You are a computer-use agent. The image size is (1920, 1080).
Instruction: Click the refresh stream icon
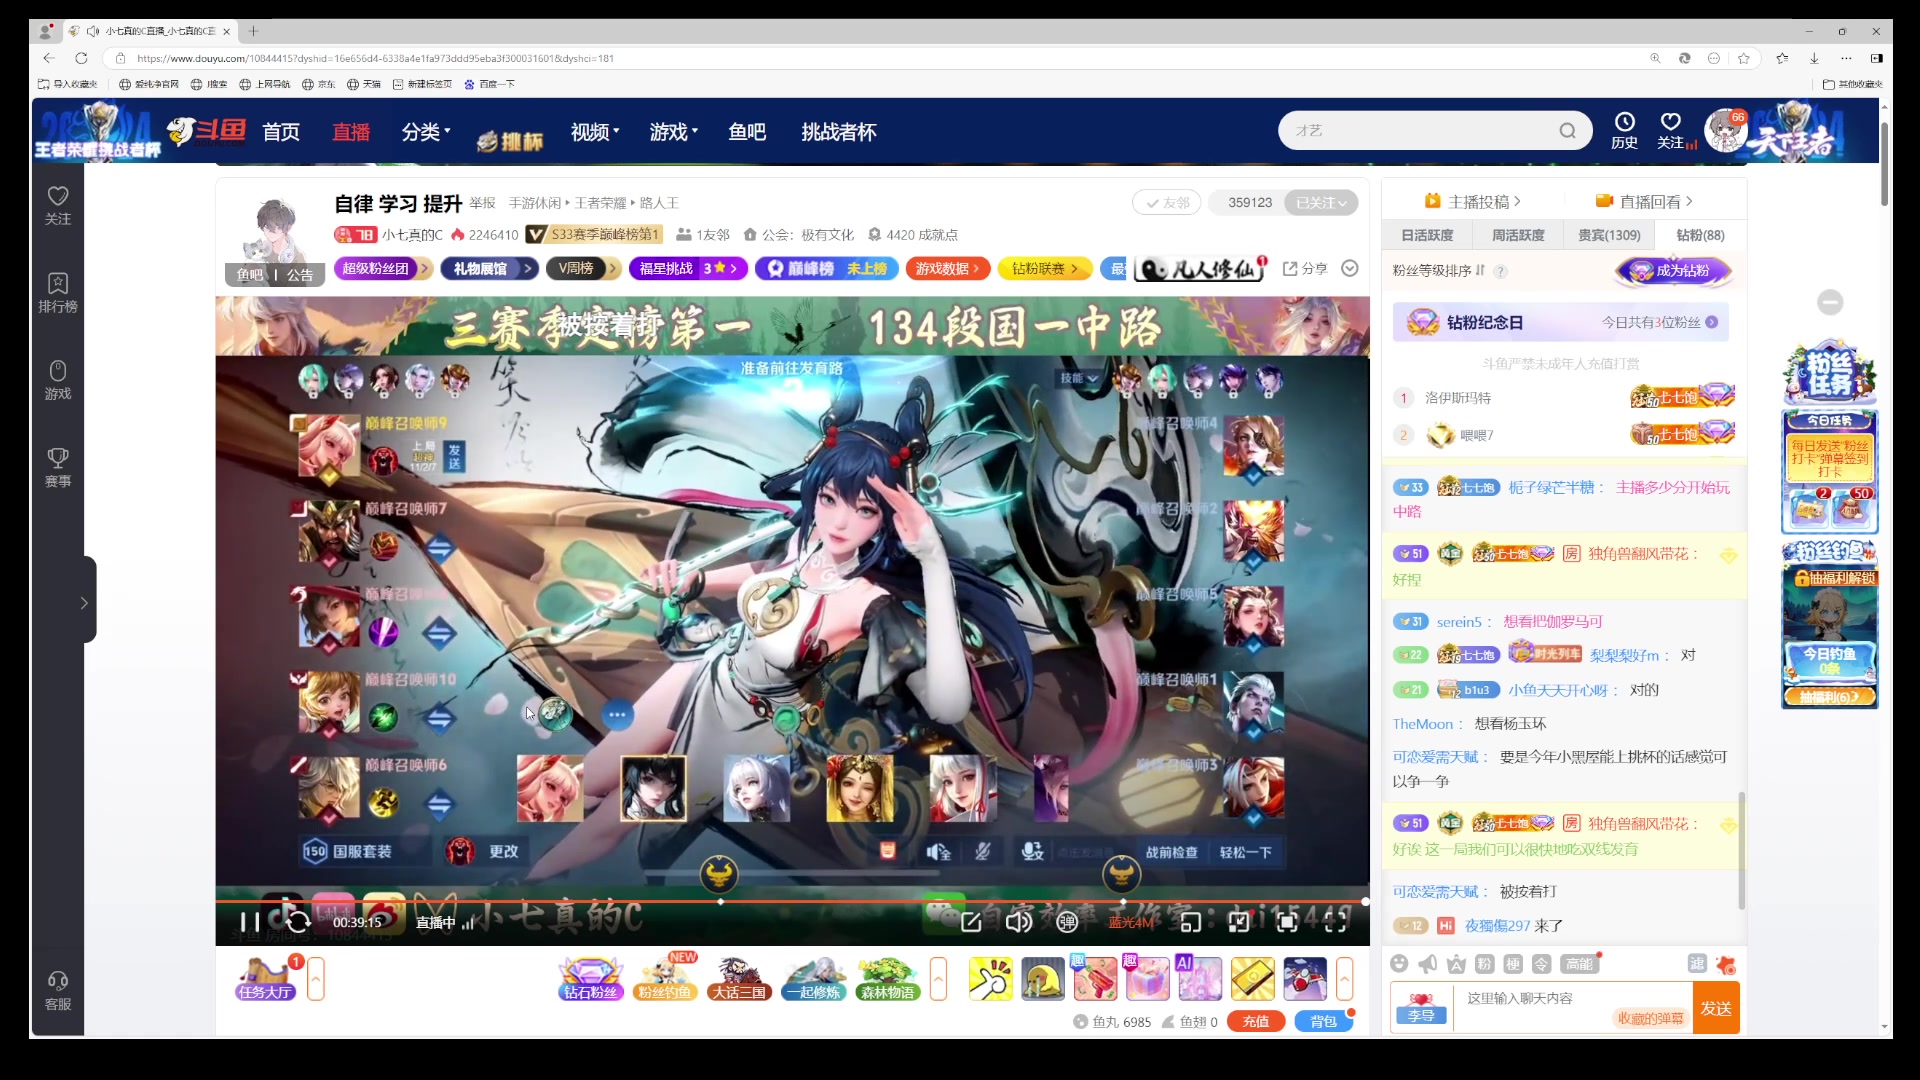click(298, 922)
